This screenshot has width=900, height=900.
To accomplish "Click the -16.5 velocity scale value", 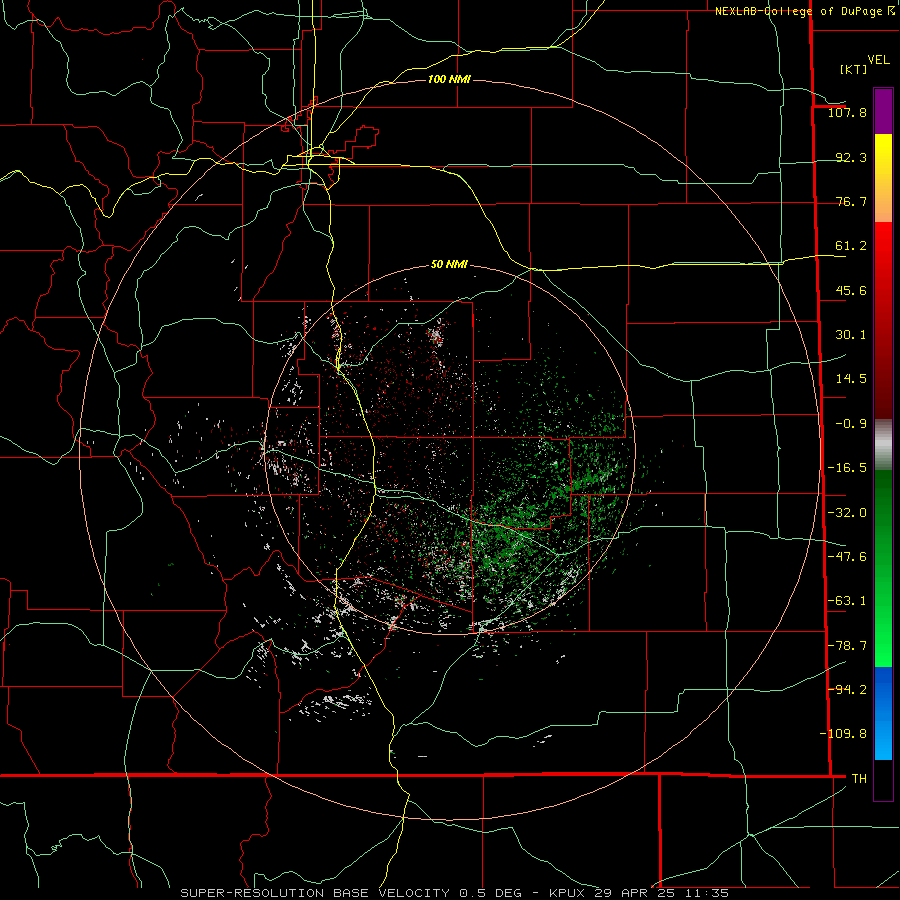I will [x=847, y=468].
